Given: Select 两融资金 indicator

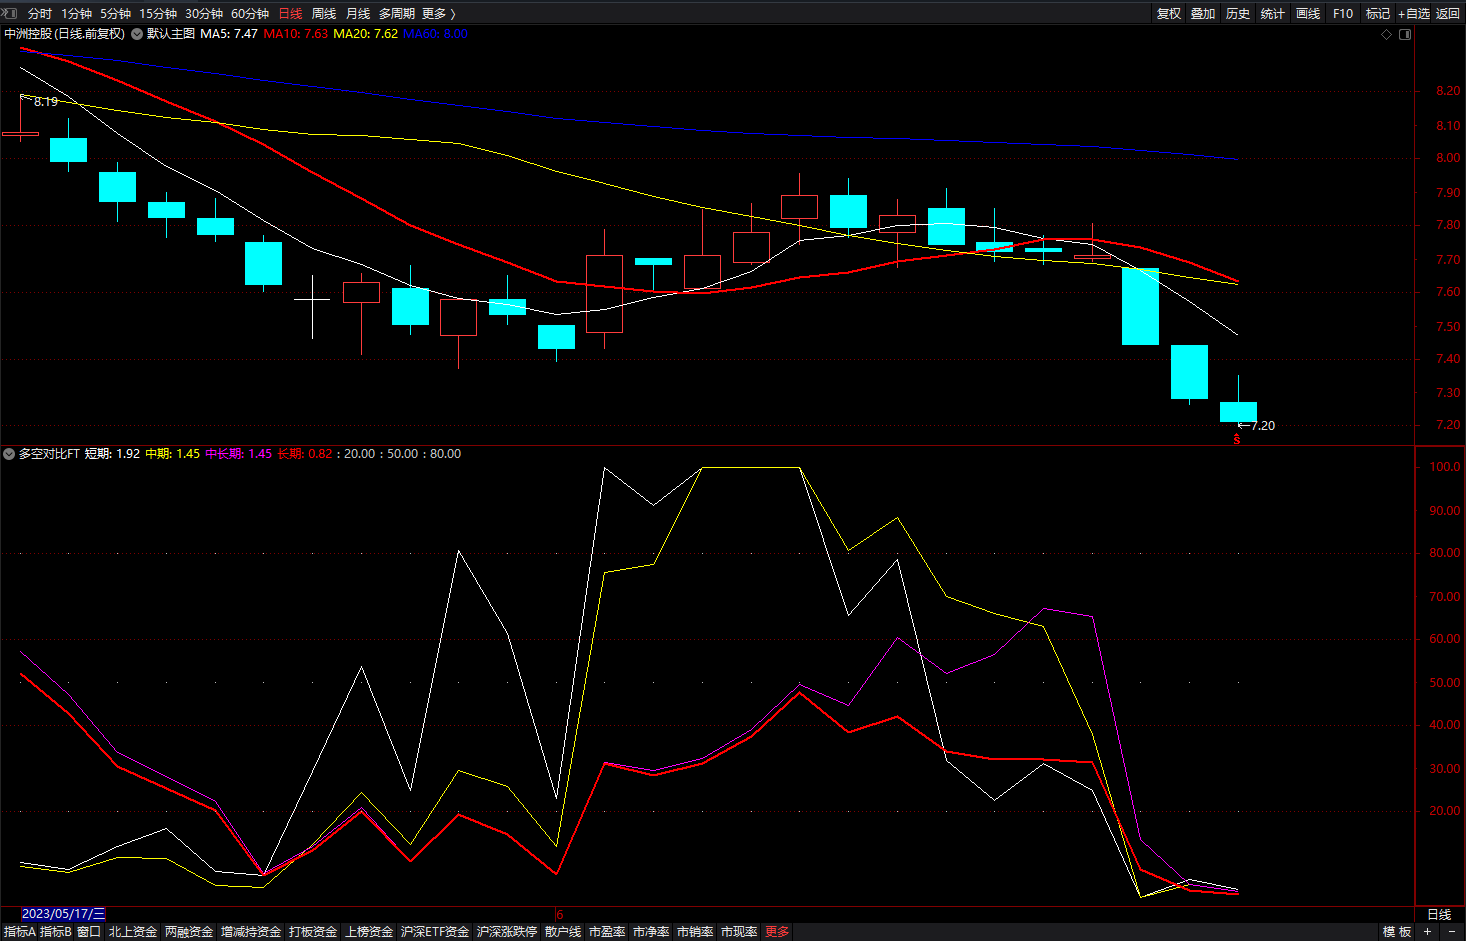Looking at the screenshot, I should click(x=189, y=932).
